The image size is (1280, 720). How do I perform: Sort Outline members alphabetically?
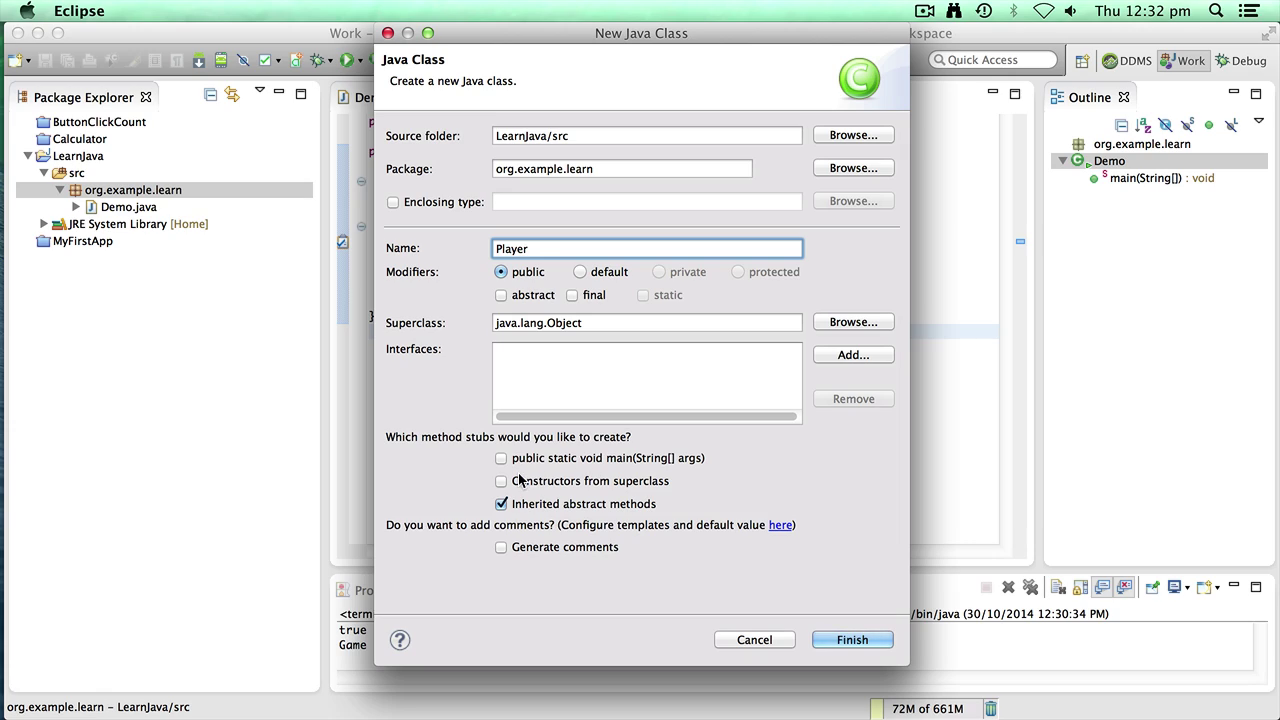[1143, 125]
